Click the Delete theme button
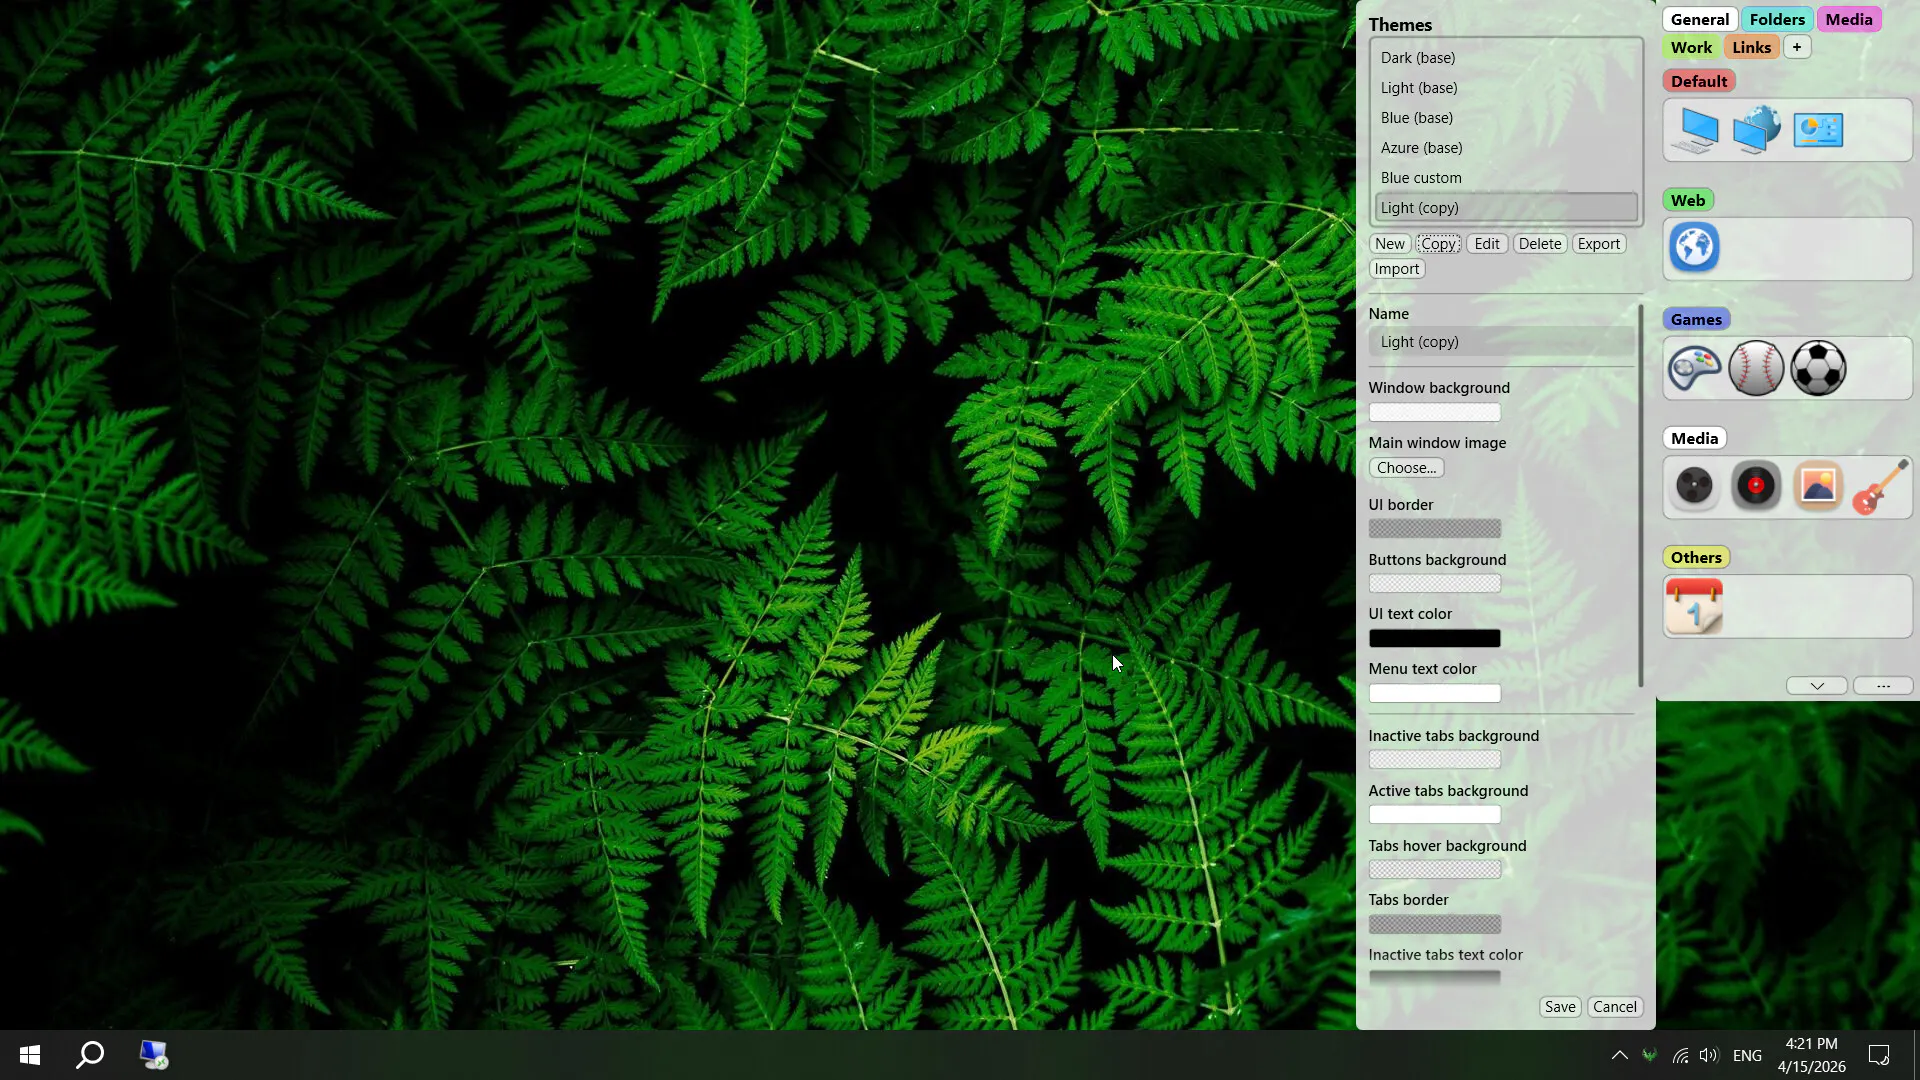This screenshot has width=1920, height=1080. pyautogui.click(x=1540, y=244)
